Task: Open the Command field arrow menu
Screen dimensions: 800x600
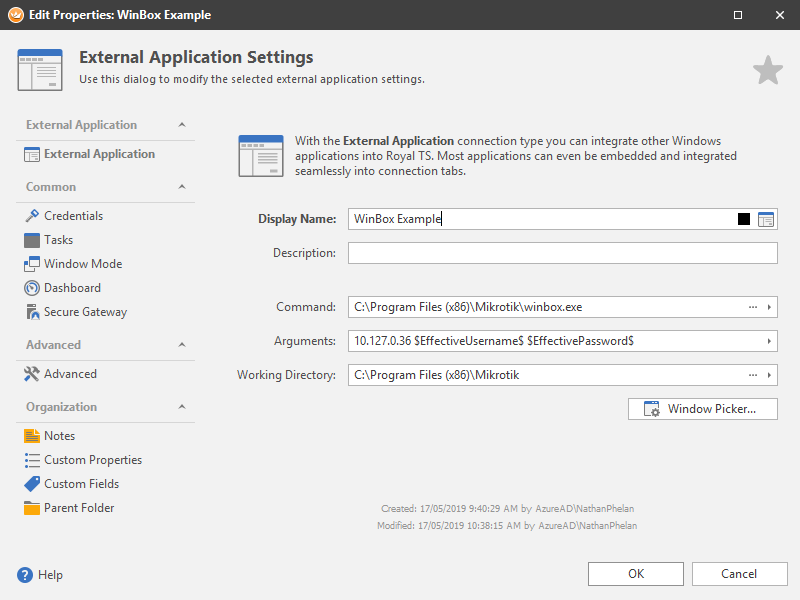Action: (769, 308)
